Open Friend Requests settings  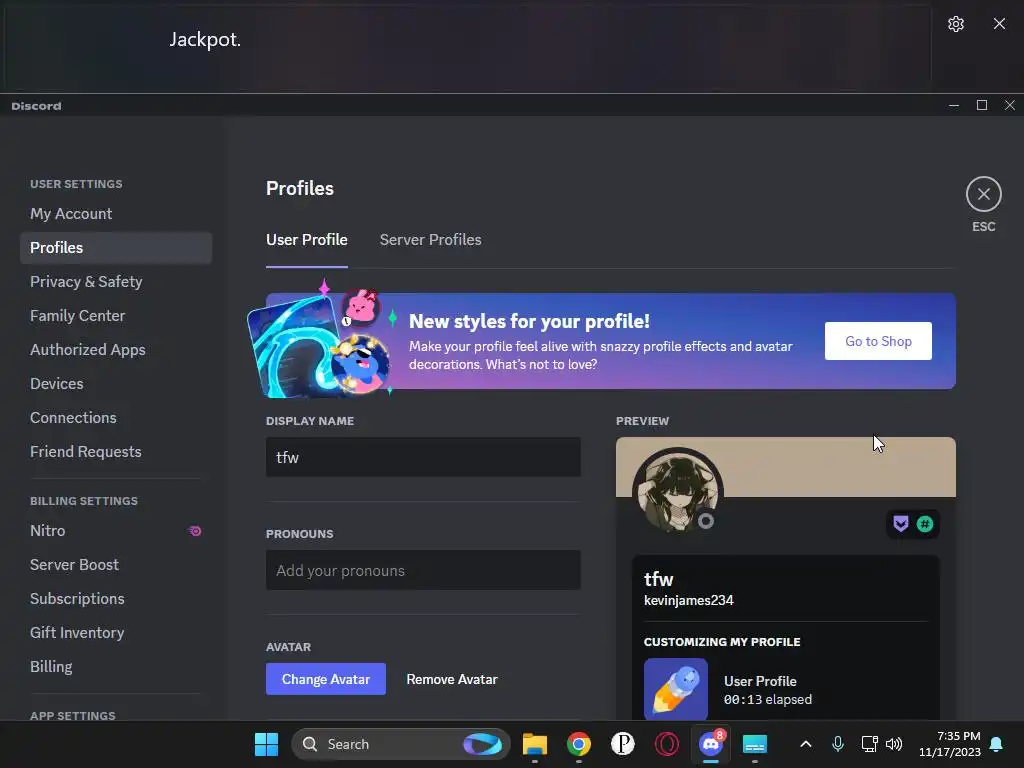click(116, 451)
